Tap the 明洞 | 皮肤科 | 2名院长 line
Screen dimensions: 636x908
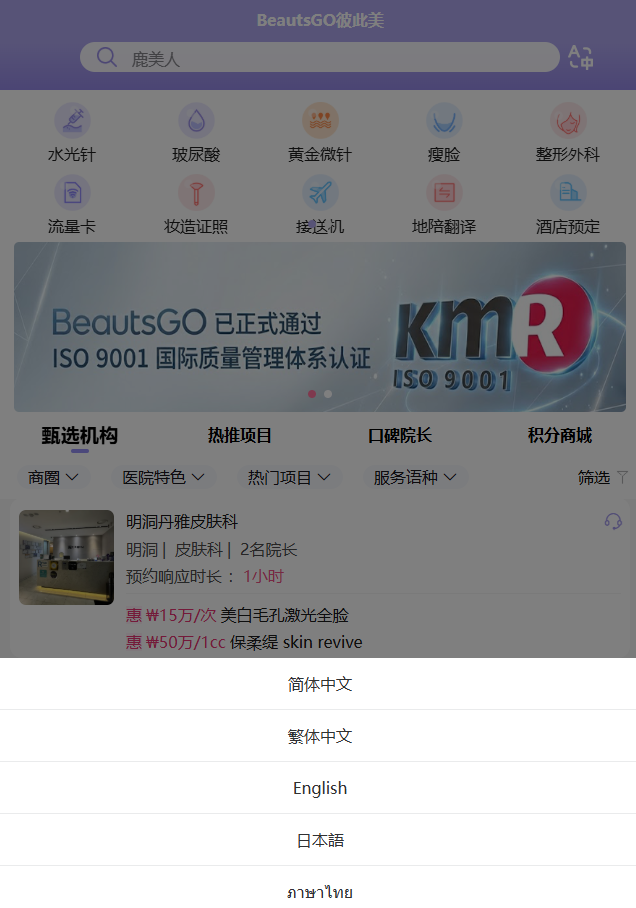click(x=211, y=550)
